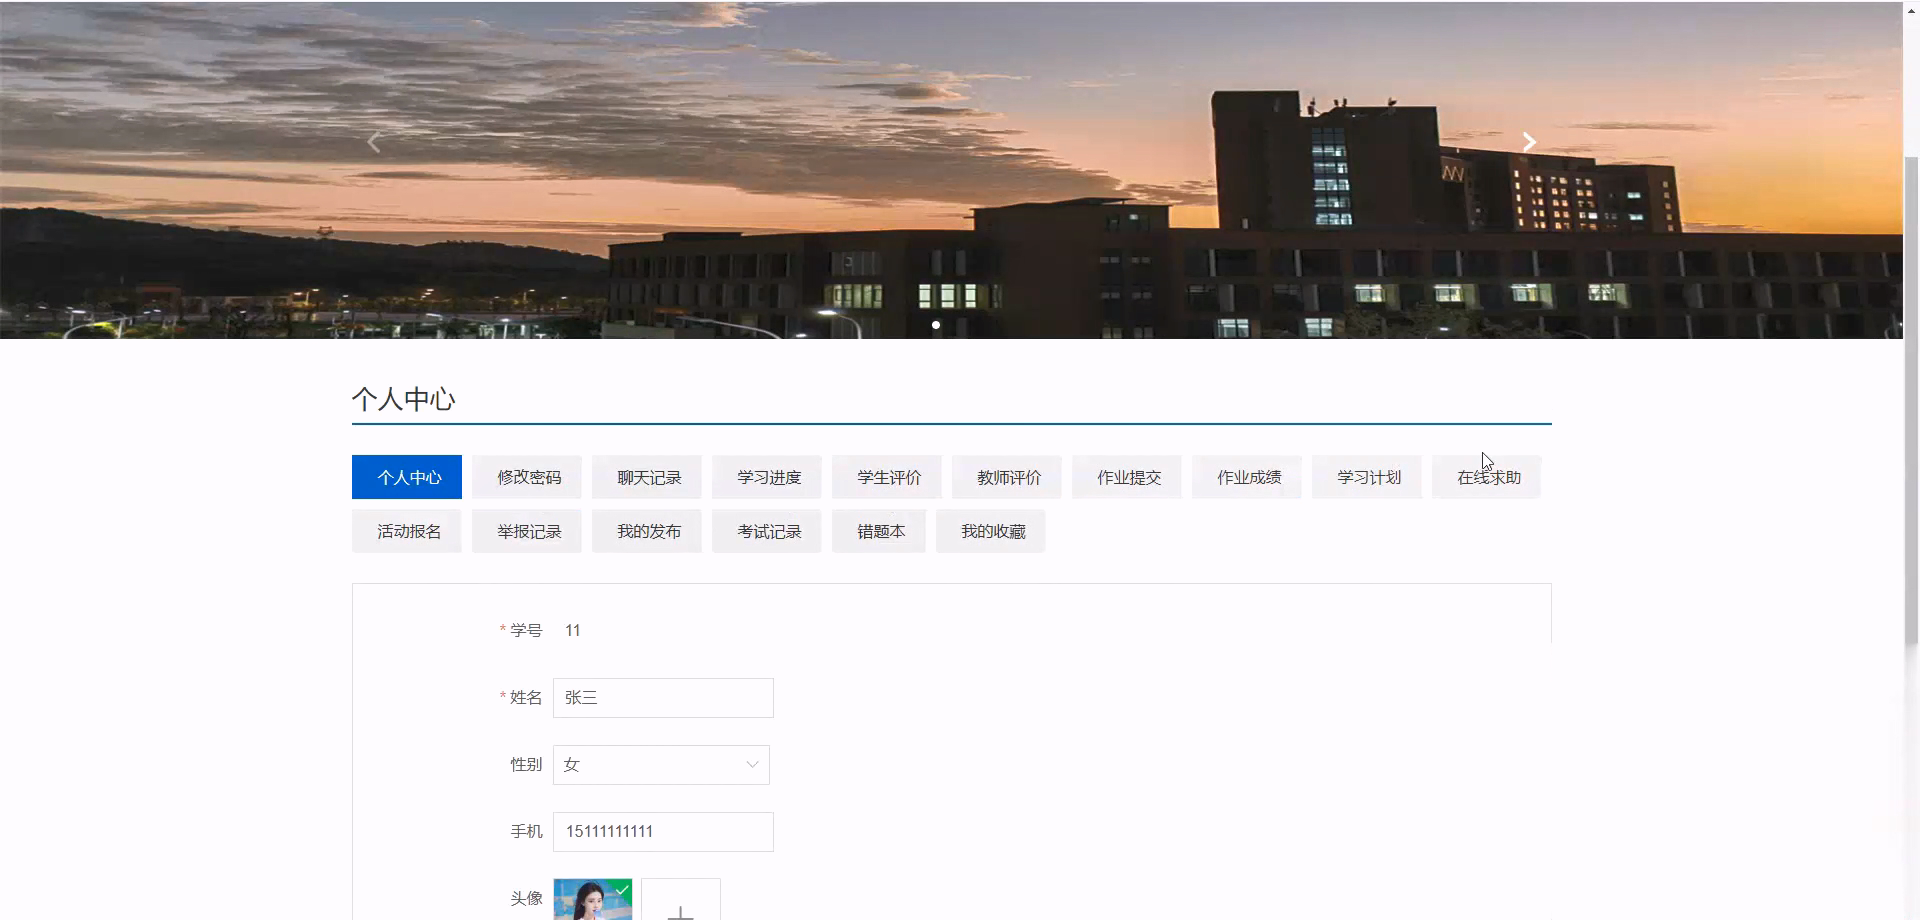
Task: Open 聊天记录 tab
Action: point(647,477)
